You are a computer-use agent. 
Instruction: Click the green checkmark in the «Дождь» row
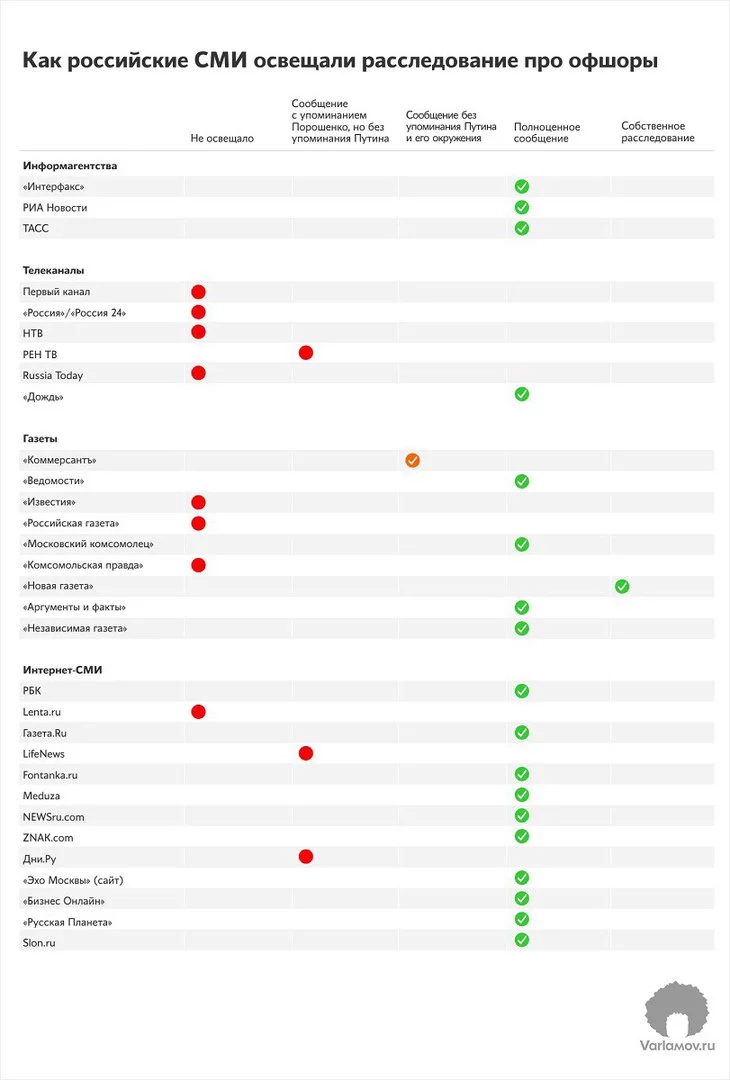tap(521, 394)
